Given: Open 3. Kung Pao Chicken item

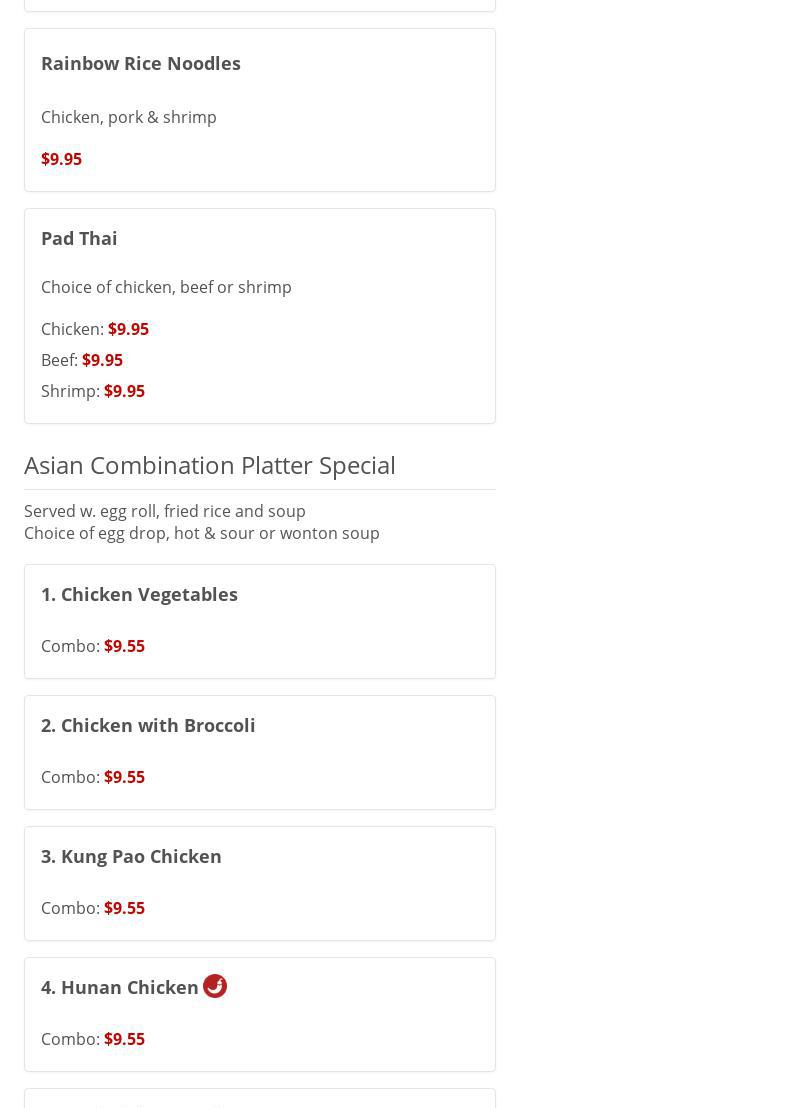Looking at the screenshot, I should 131,856.
